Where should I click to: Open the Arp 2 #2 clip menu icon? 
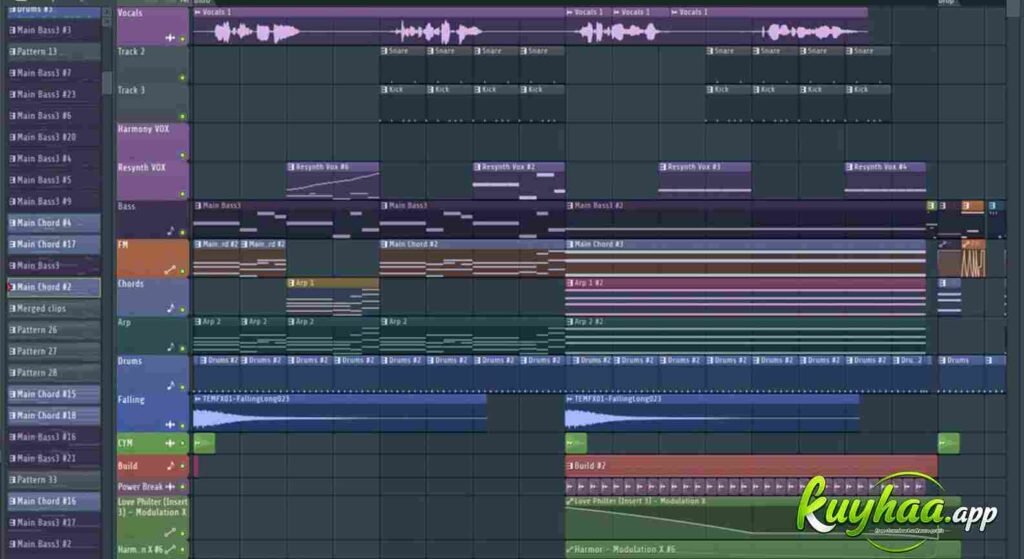tap(569, 321)
